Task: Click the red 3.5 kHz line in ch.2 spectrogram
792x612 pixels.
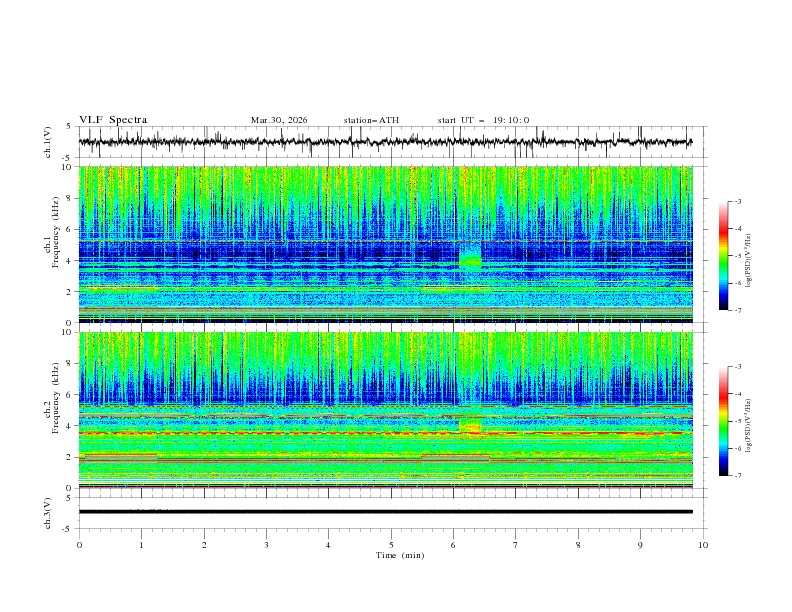Action: click(x=386, y=434)
